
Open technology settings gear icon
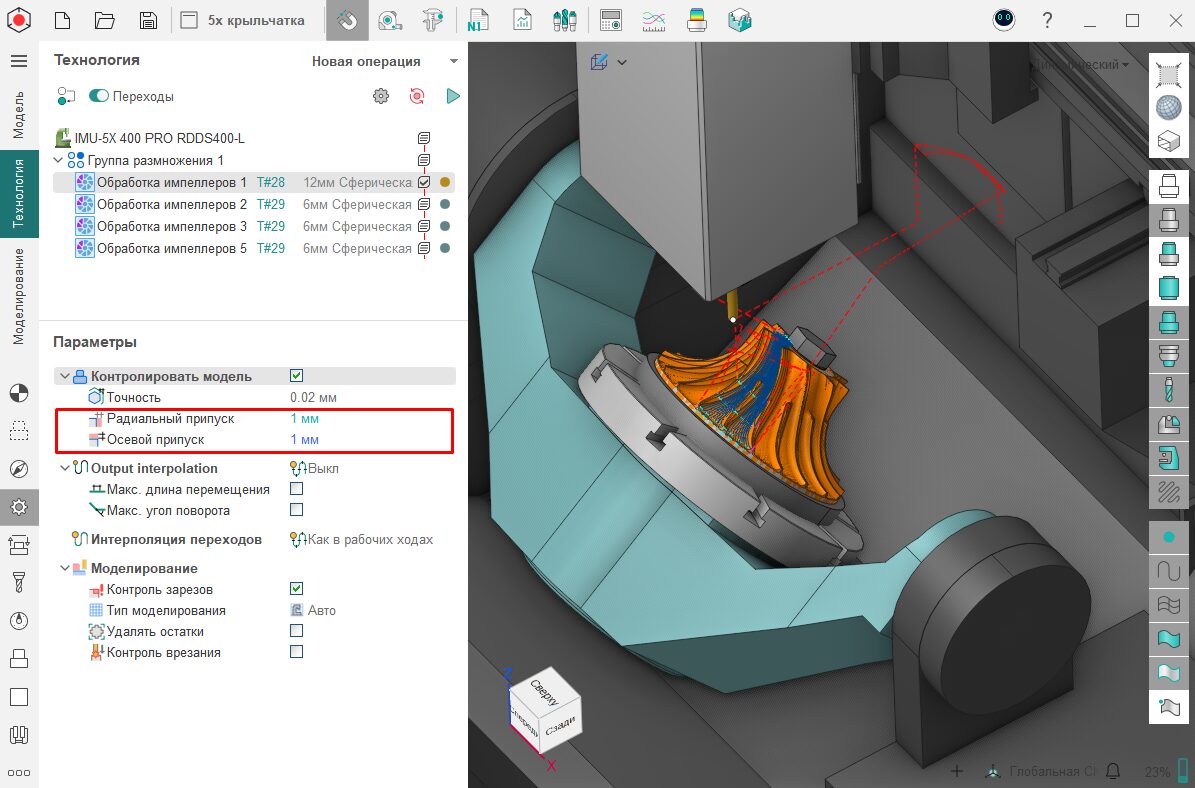coord(380,96)
